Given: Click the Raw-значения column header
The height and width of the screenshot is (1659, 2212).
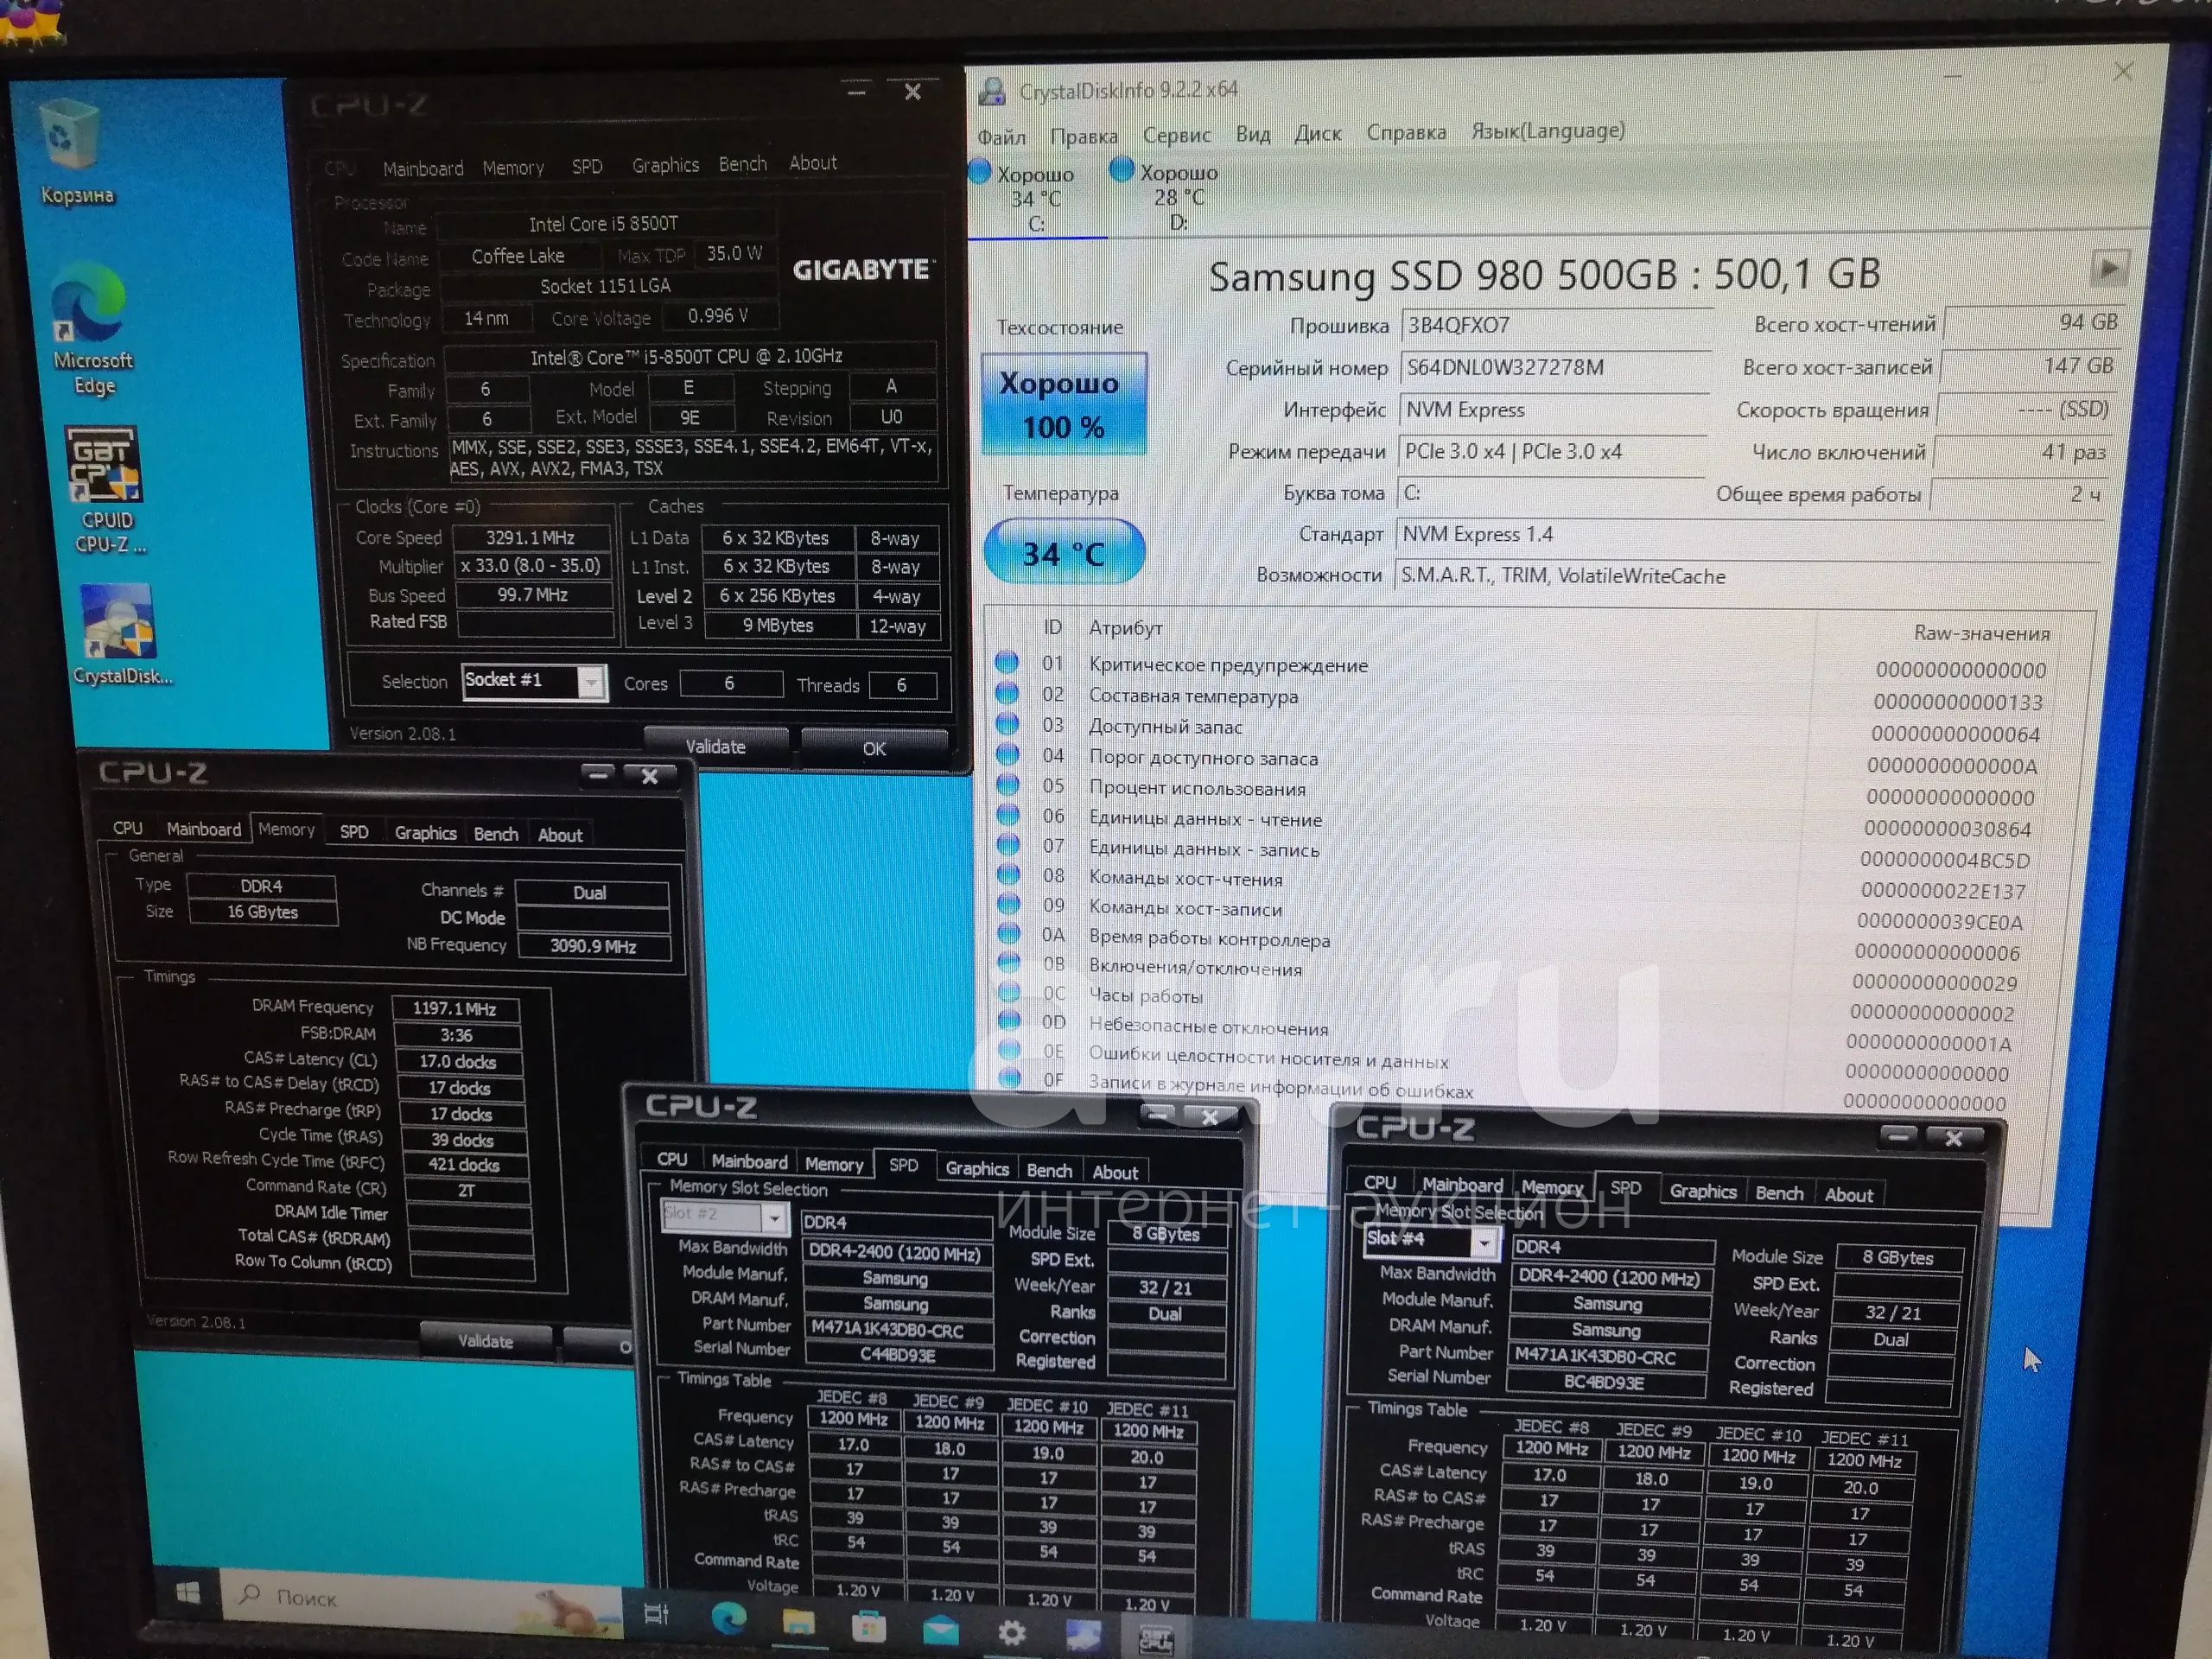Looking at the screenshot, I should 1981,633.
